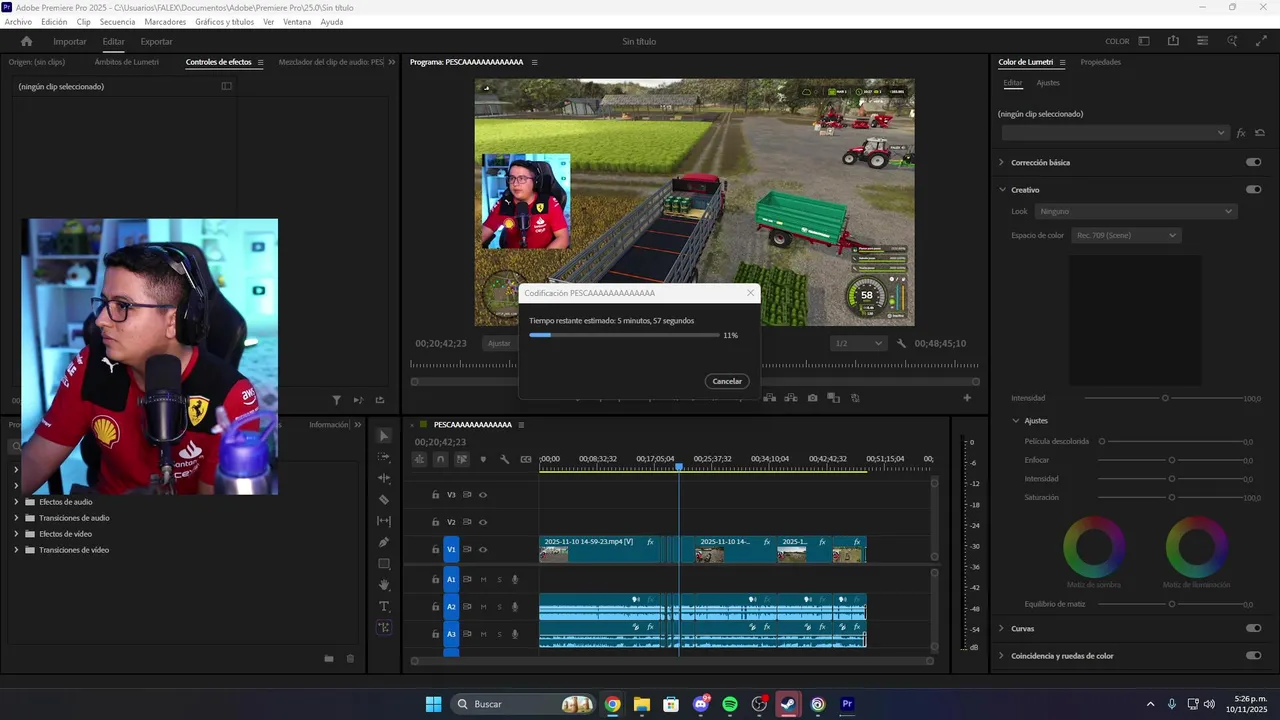Image resolution: width=1280 pixels, height=720 pixels.
Task: Open timeline display settings wrench
Action: click(x=504, y=459)
